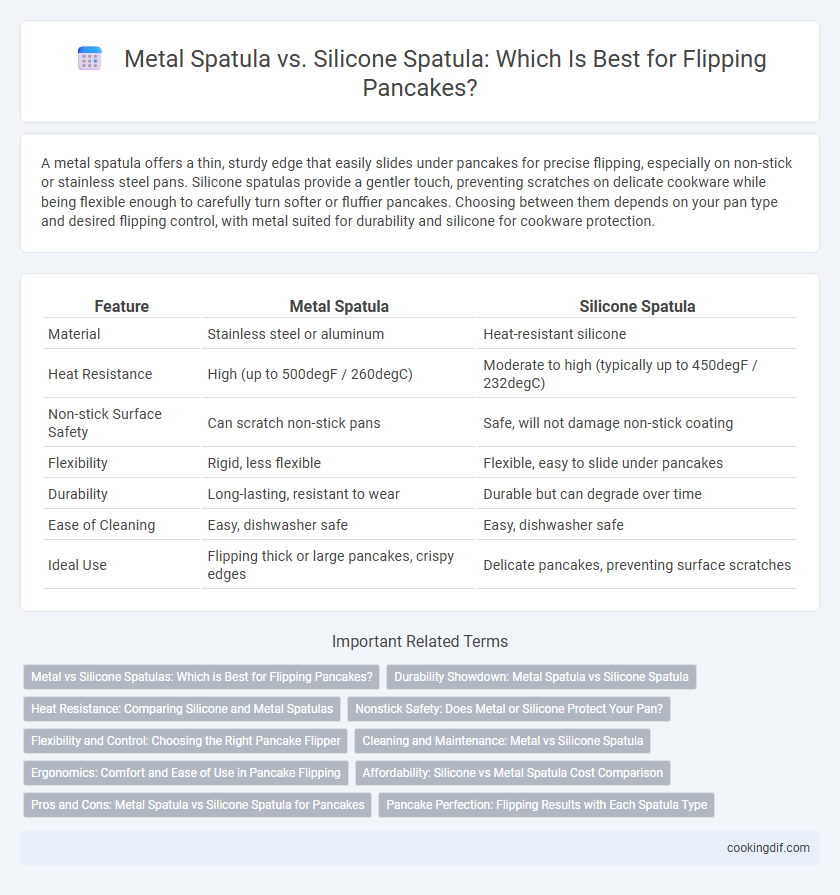
Task: Open 'Pancake Perfection: Flipping Results' tag
Action: click(547, 805)
